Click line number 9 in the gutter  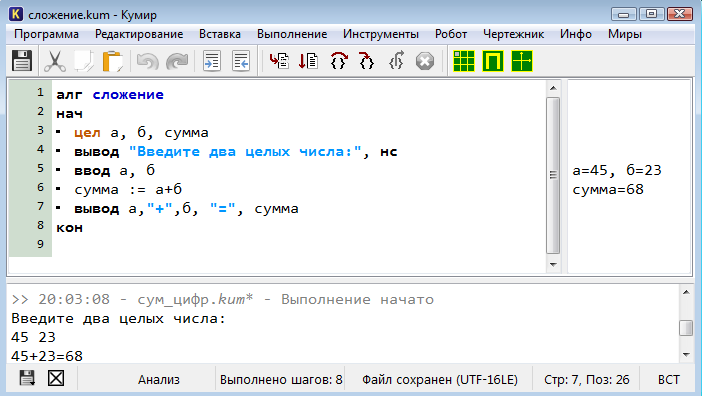[40, 244]
